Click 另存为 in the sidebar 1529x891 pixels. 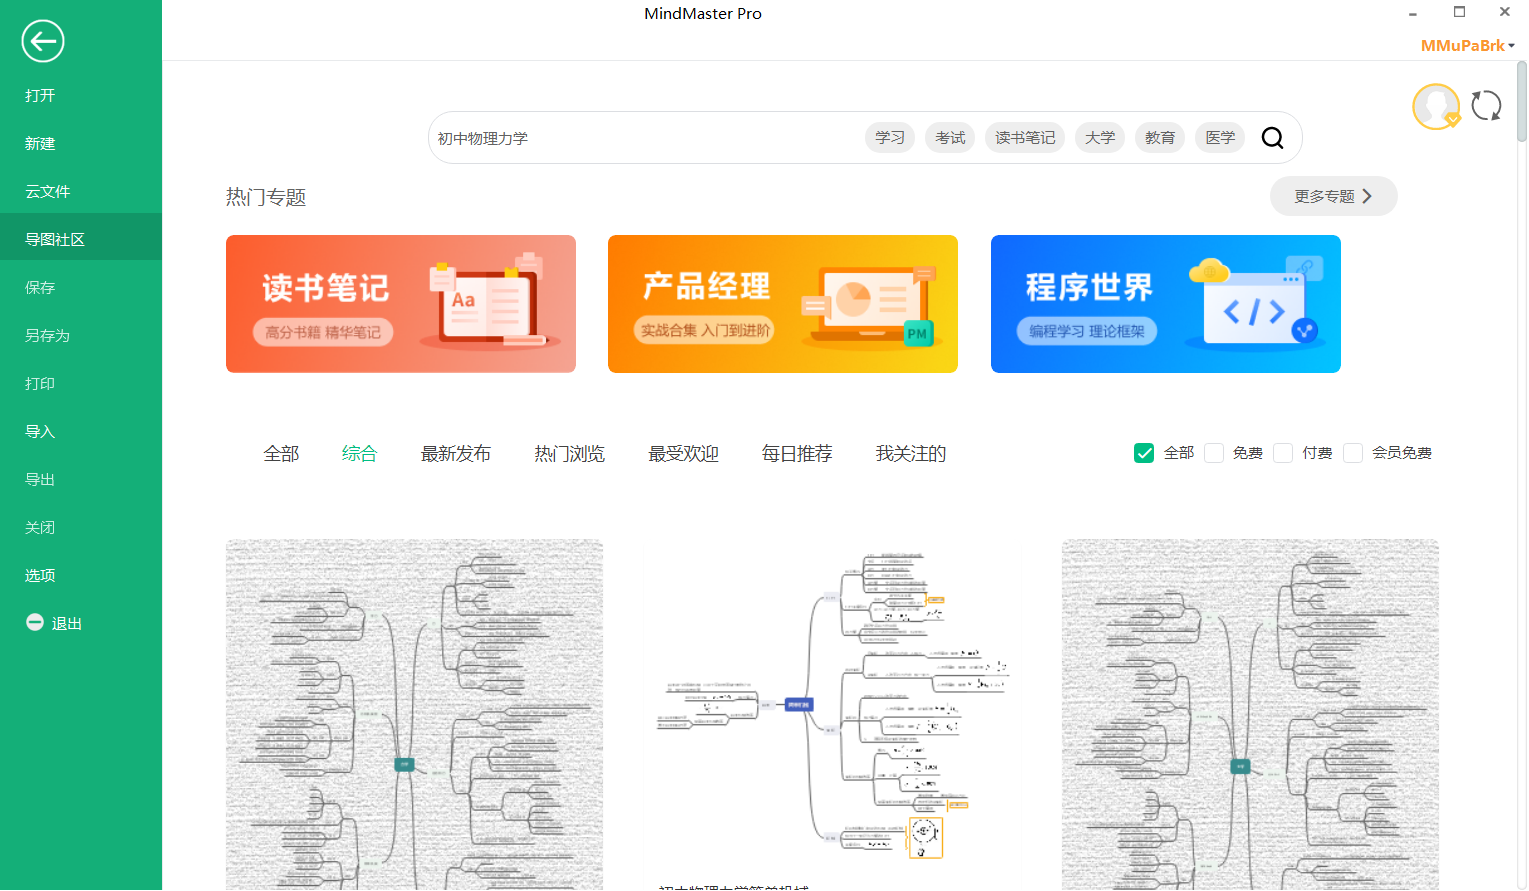click(81, 335)
